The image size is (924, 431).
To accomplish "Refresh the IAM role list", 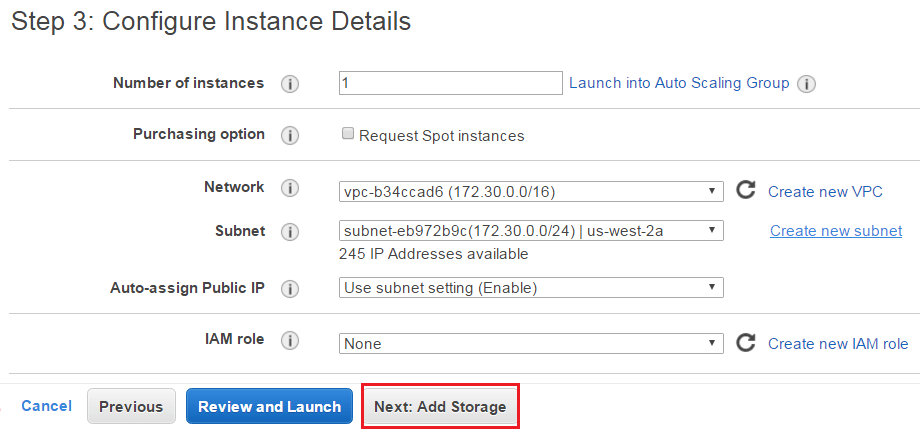I will [x=745, y=343].
